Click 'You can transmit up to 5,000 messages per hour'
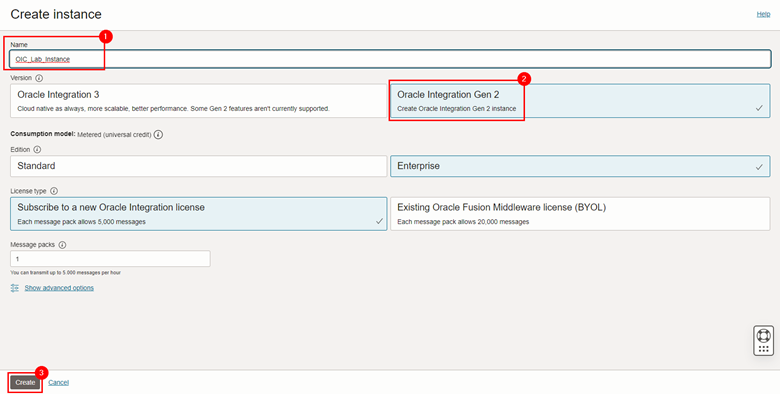Viewport: 780px width, 394px height. (66, 273)
